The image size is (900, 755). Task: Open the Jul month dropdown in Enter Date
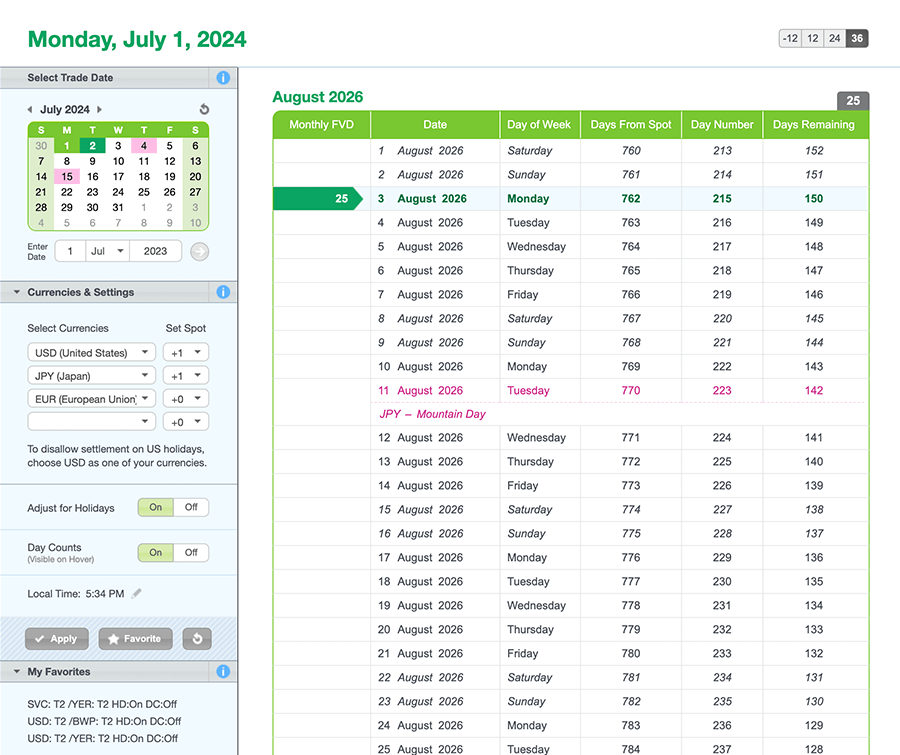107,251
